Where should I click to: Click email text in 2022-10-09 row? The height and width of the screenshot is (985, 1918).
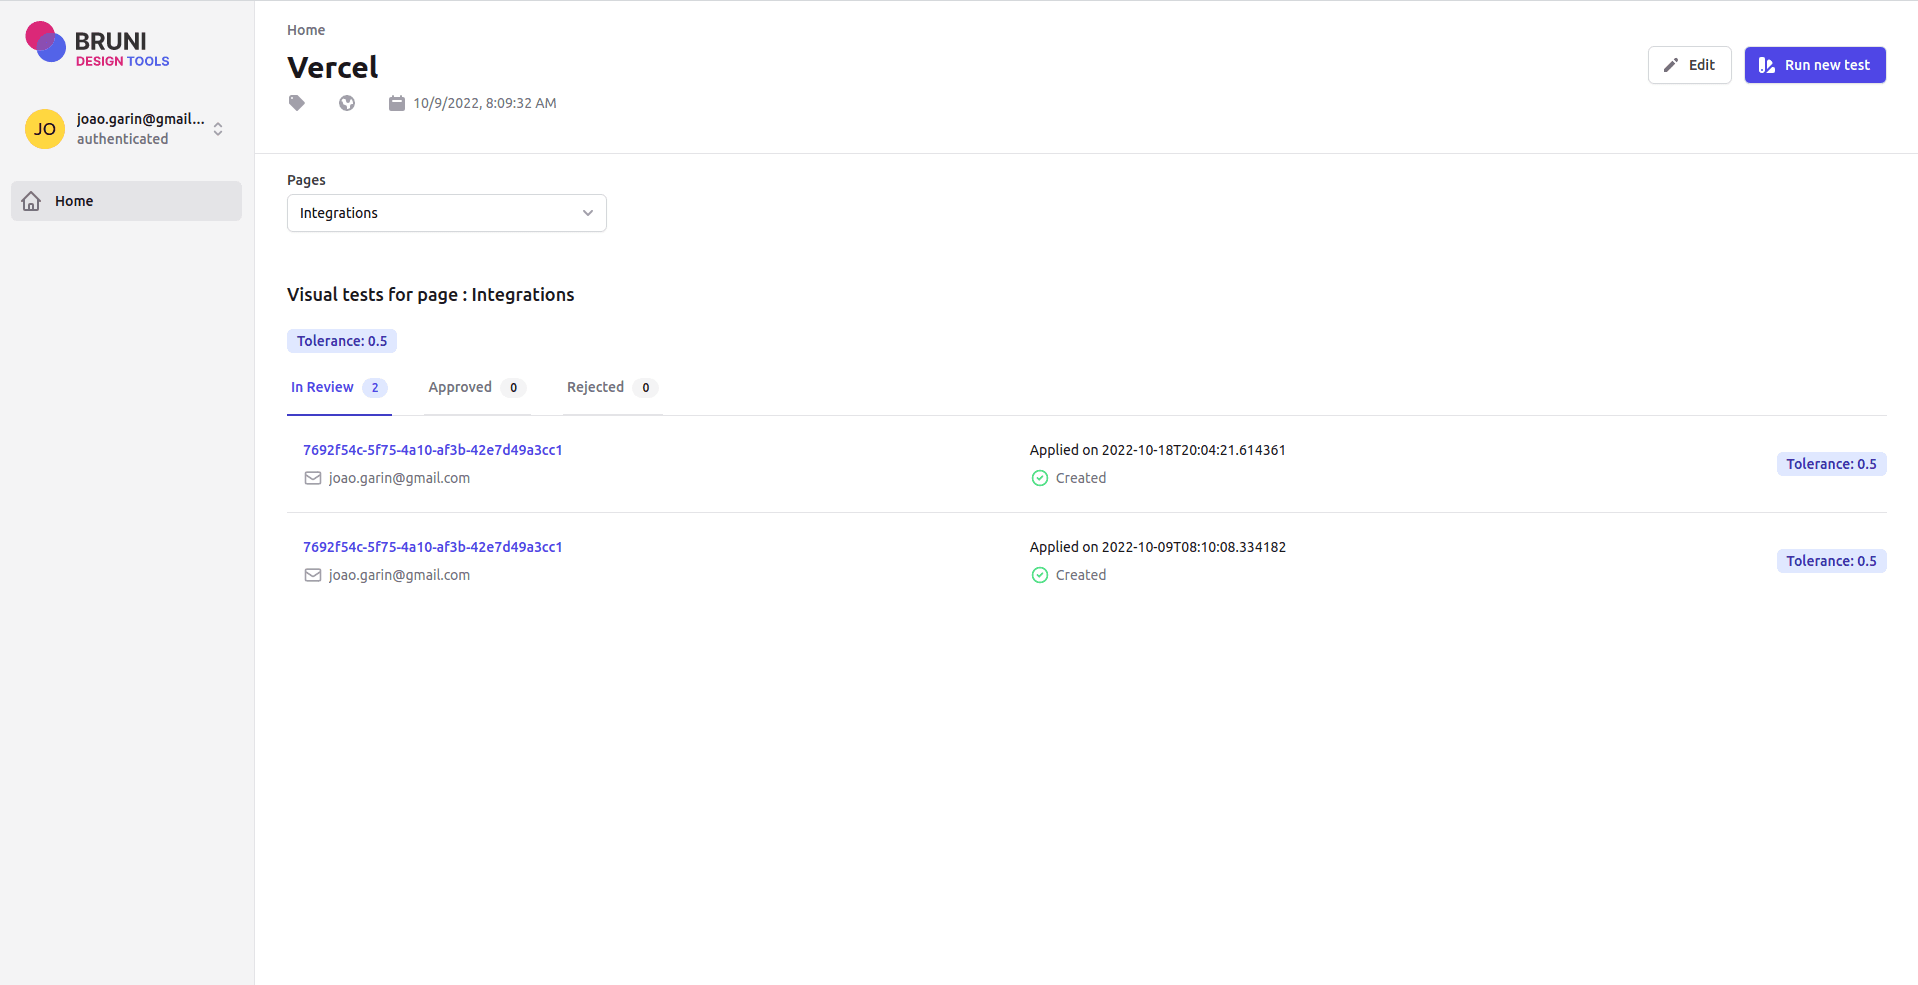coord(399,575)
